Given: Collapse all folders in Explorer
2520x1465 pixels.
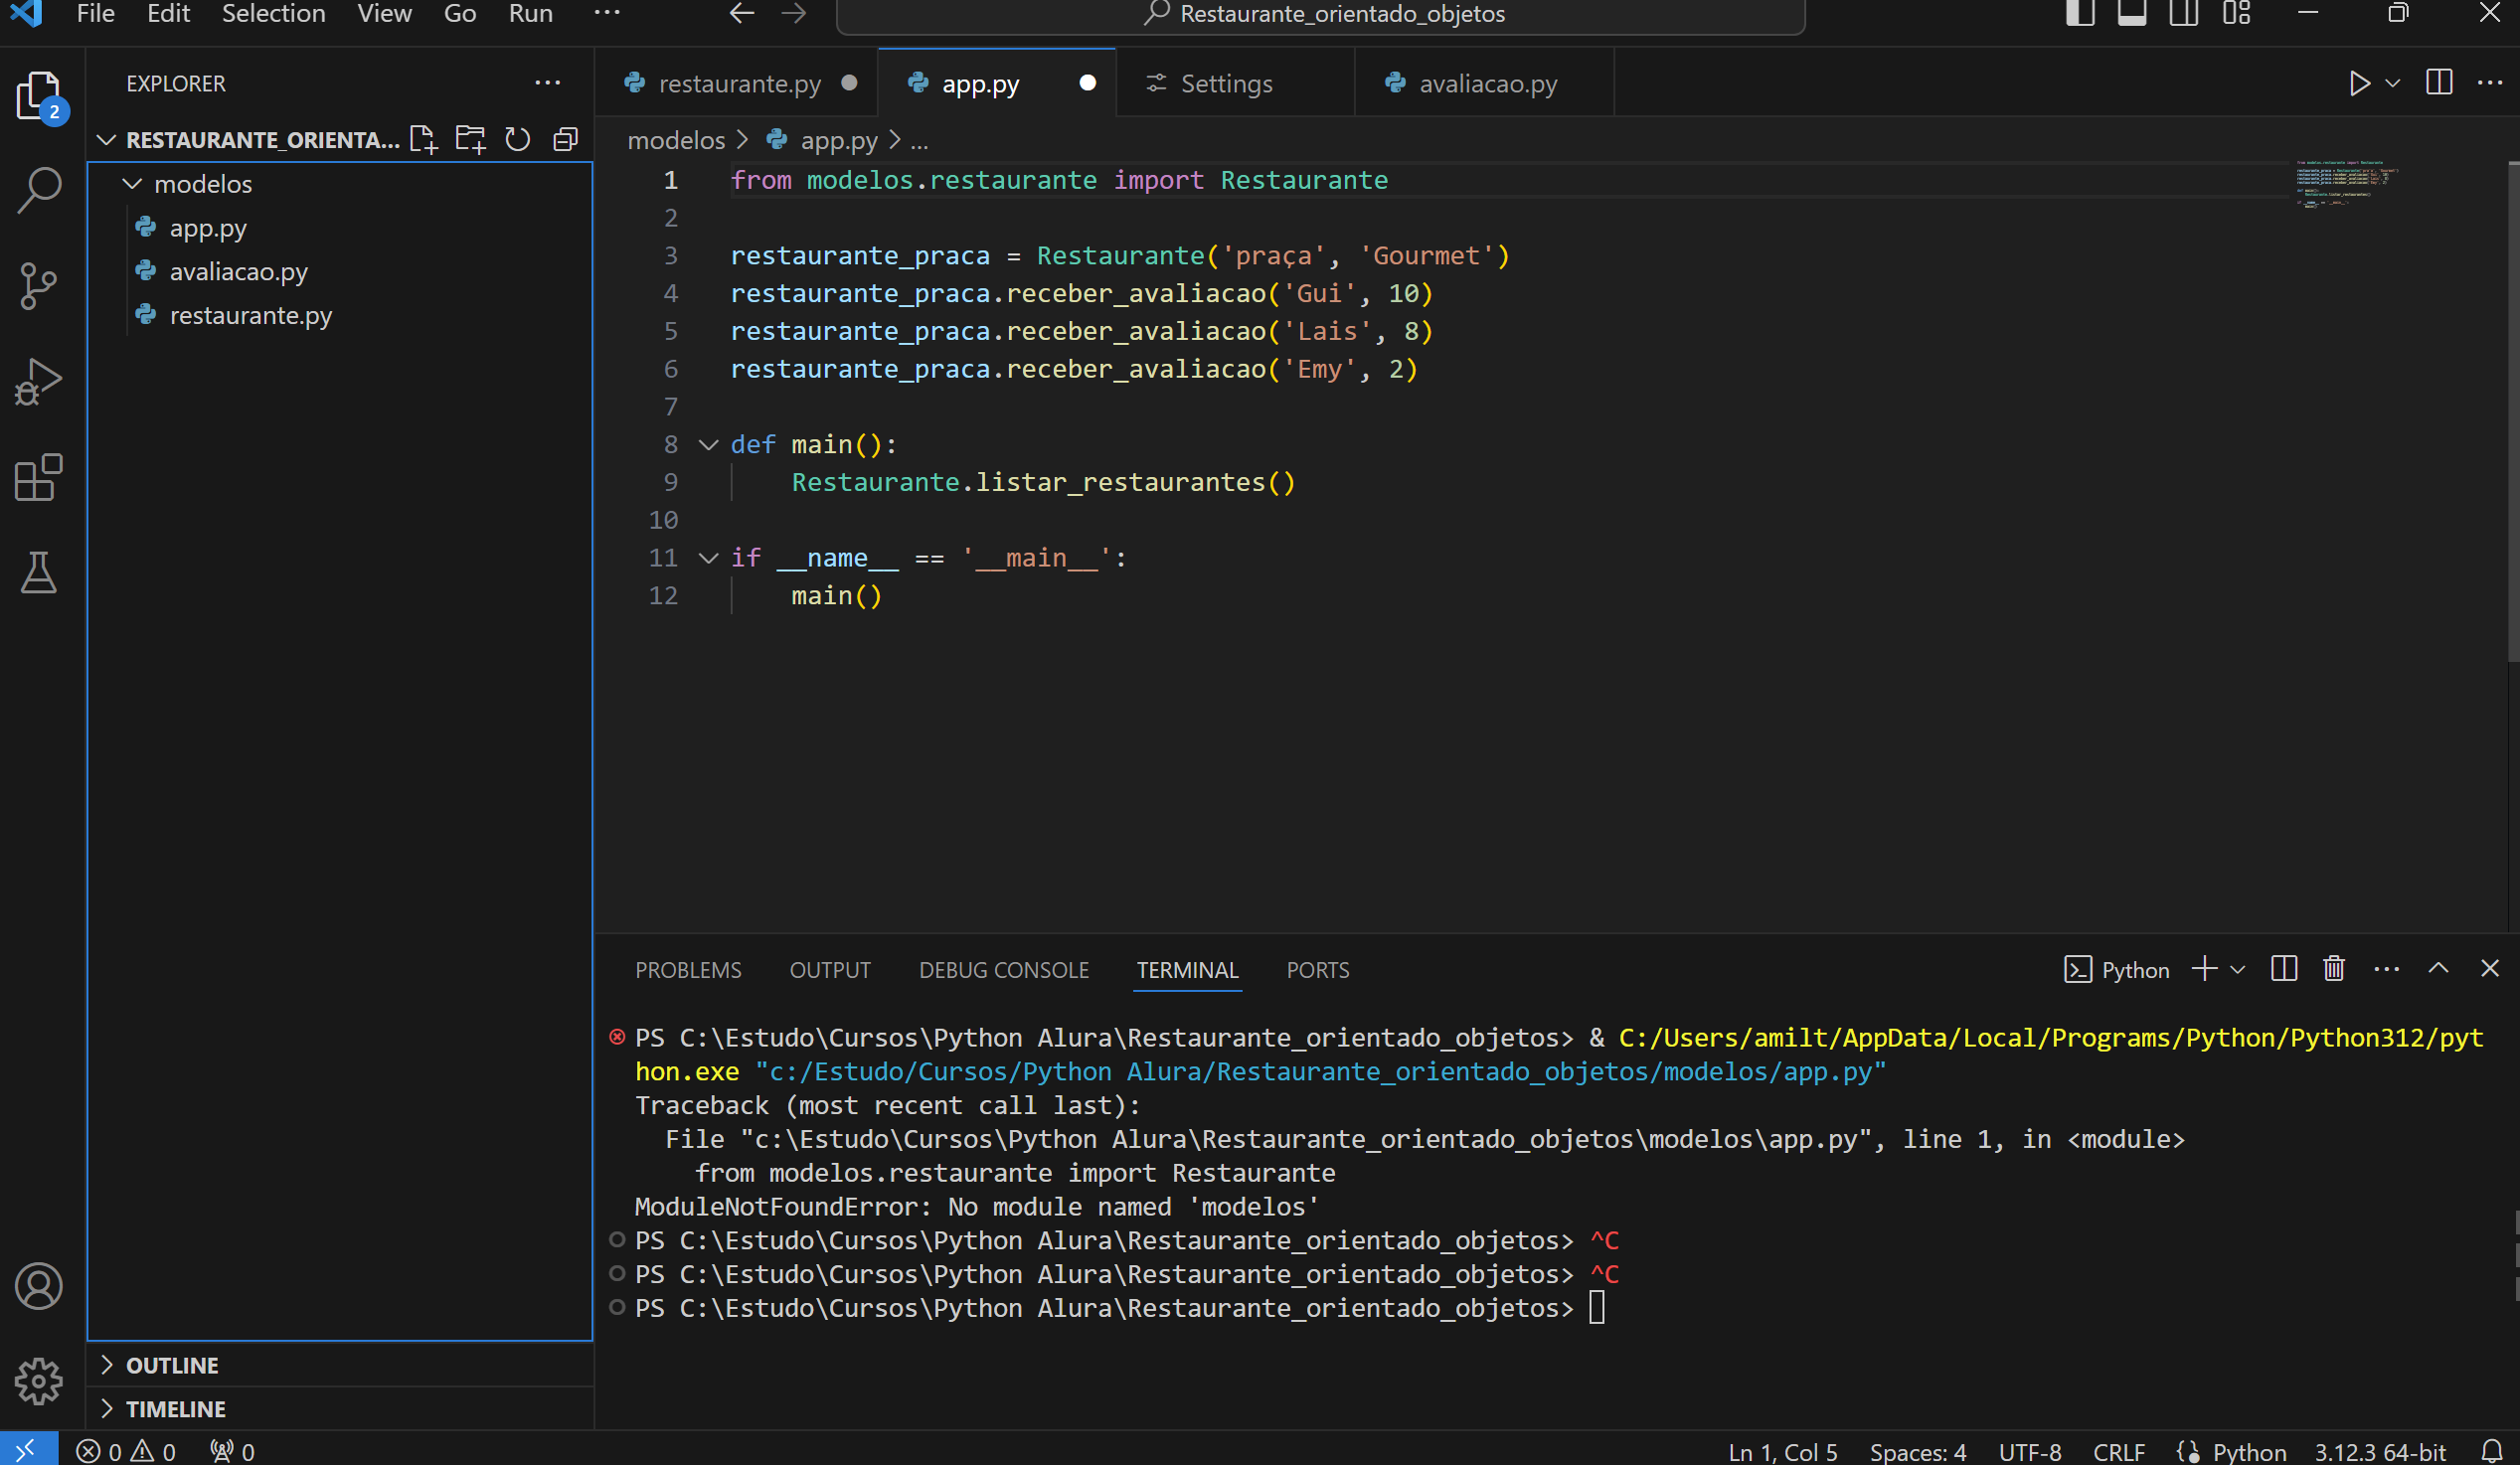Looking at the screenshot, I should 565,140.
